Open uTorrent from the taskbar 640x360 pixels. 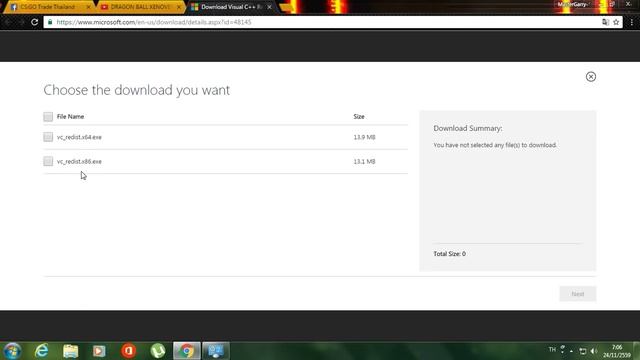158,351
